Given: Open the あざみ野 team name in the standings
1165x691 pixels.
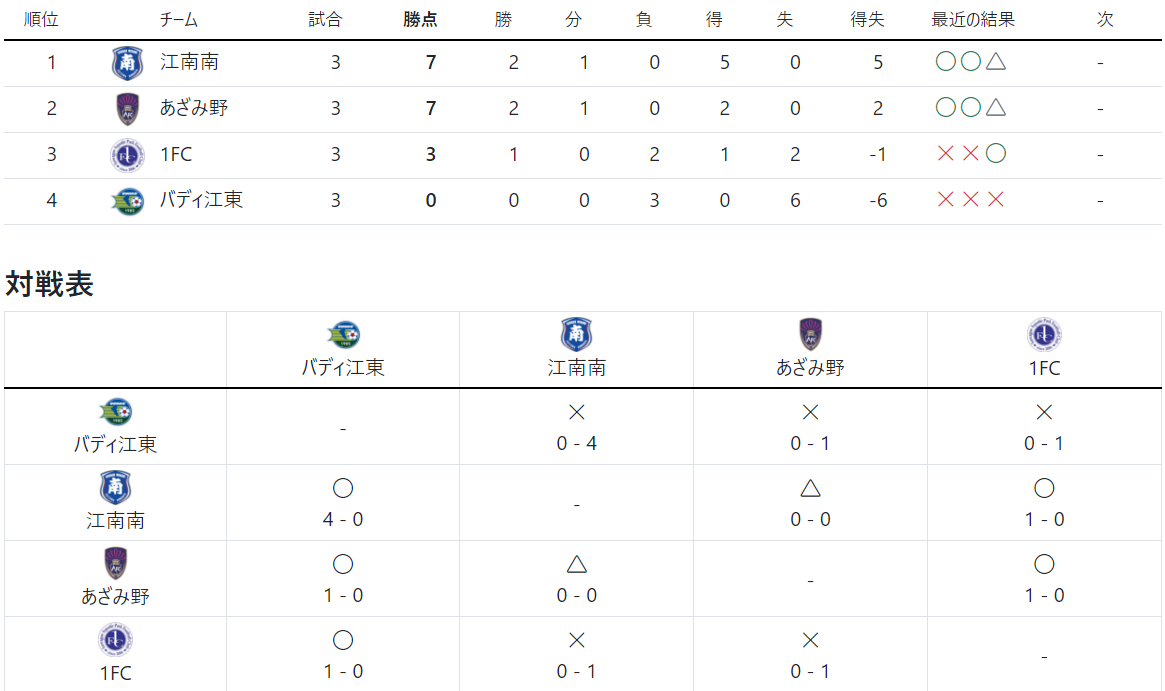Looking at the screenshot, I should [x=194, y=108].
